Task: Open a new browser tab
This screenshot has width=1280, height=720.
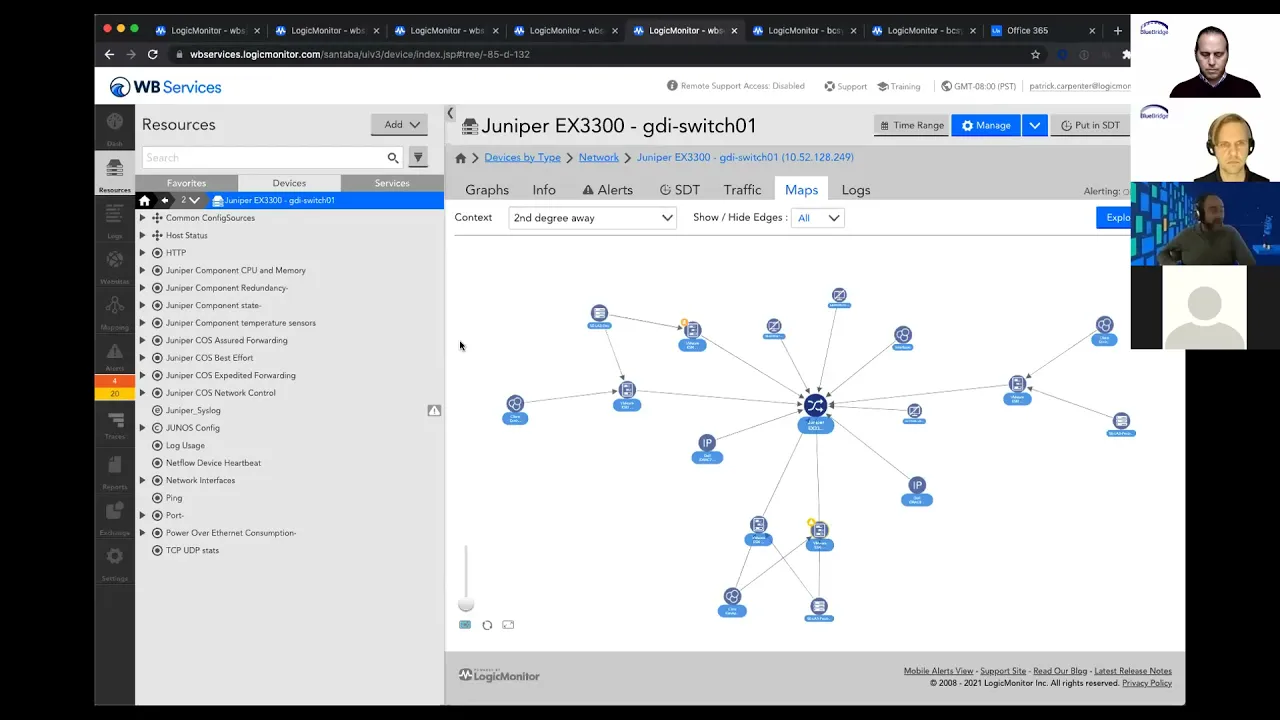Action: click(1118, 30)
